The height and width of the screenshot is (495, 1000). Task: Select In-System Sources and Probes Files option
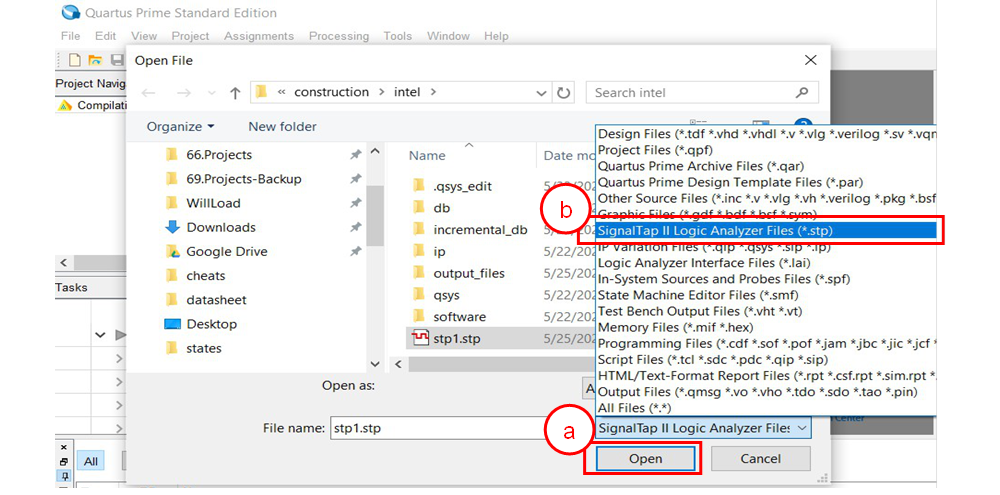point(765,279)
